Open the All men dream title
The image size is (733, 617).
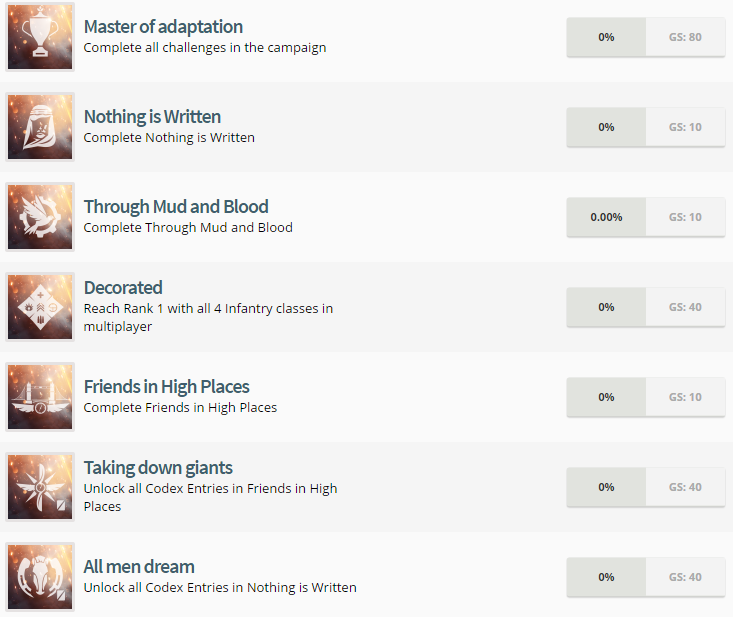(x=139, y=567)
